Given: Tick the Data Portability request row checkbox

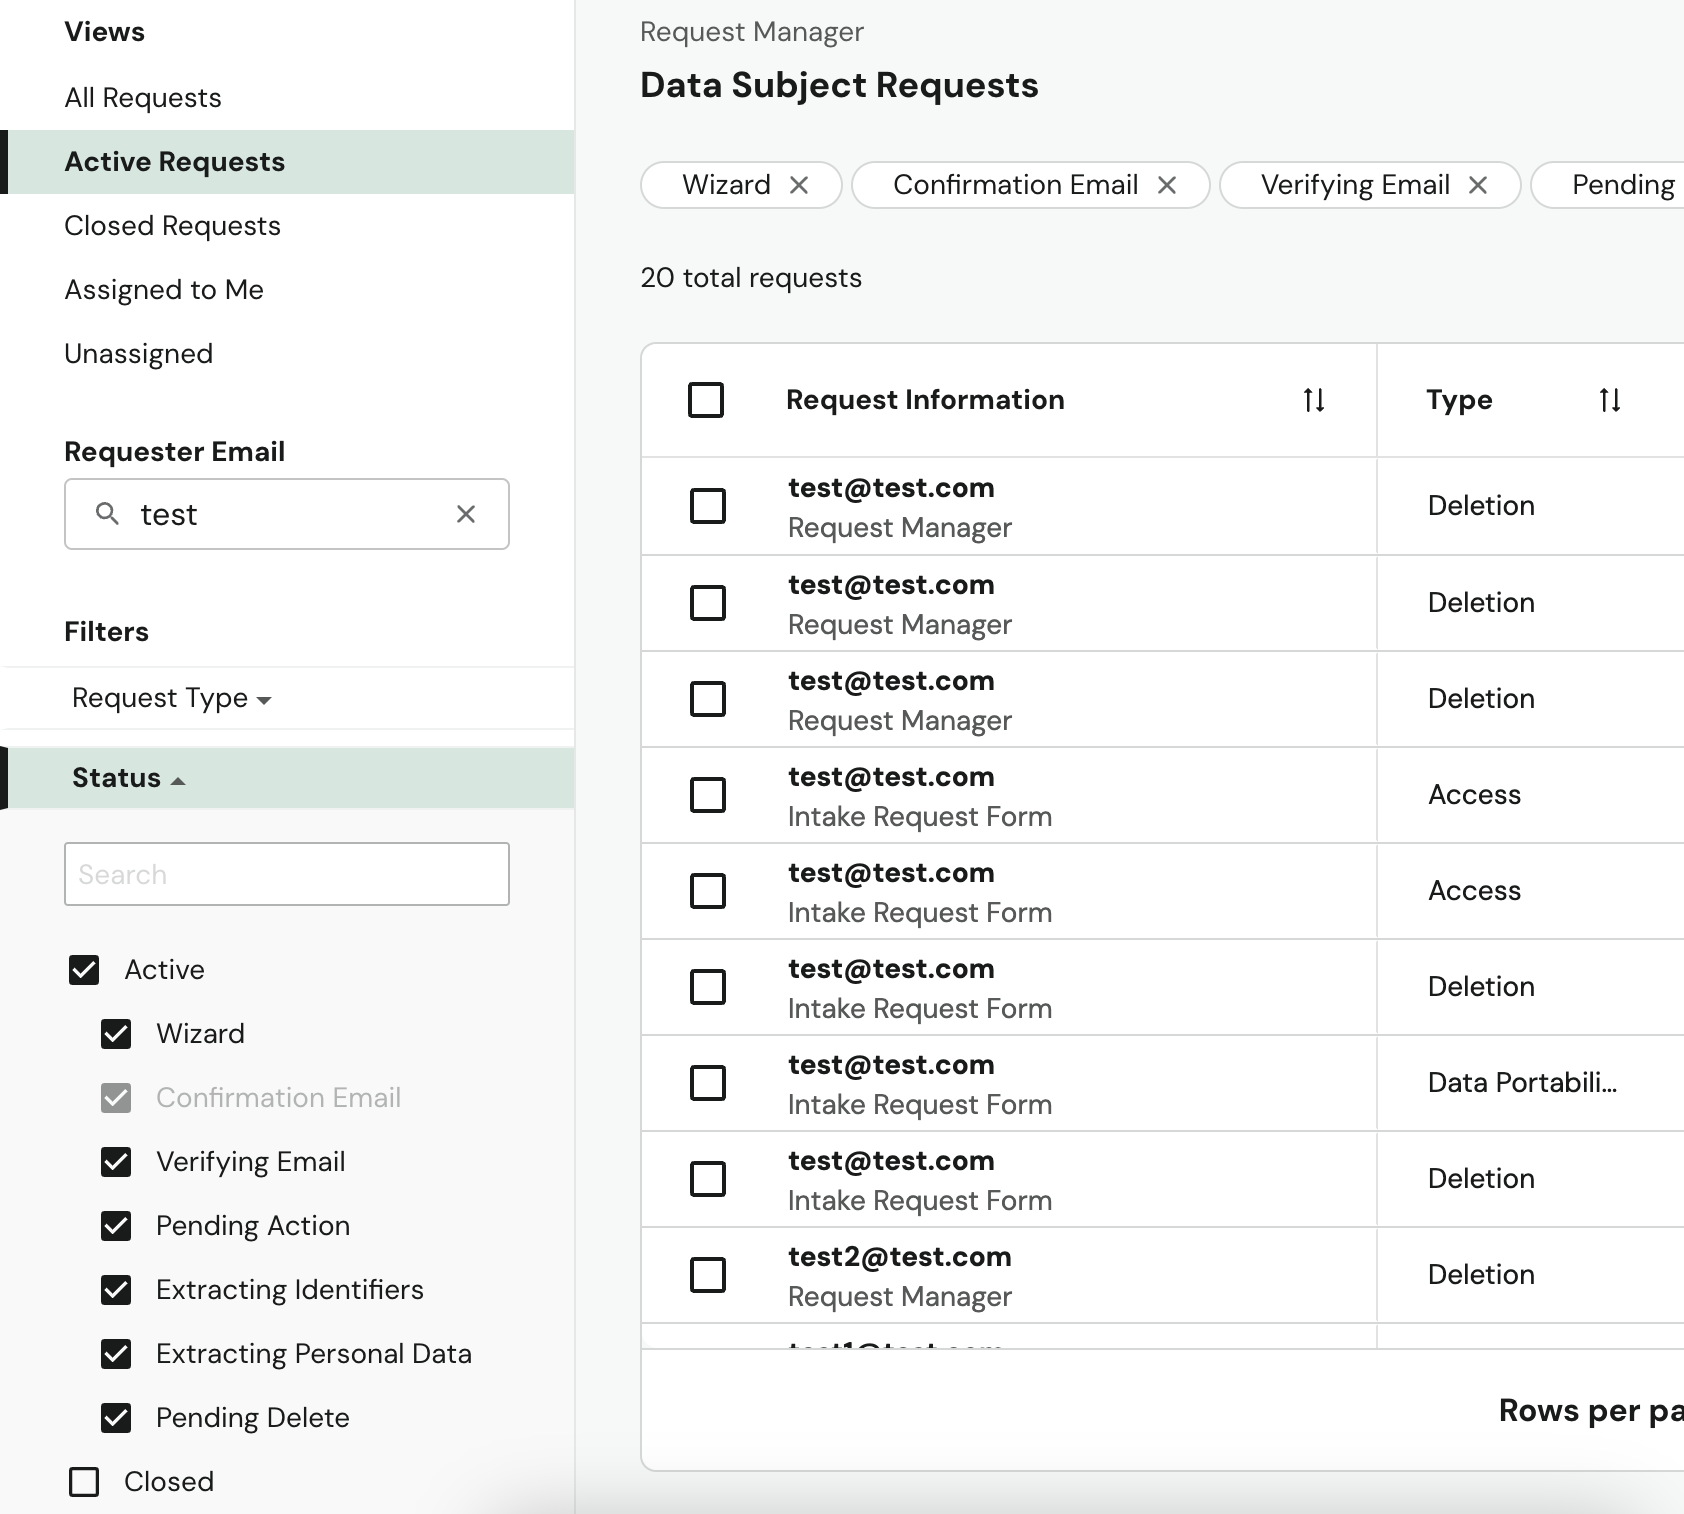Looking at the screenshot, I should (x=708, y=1083).
